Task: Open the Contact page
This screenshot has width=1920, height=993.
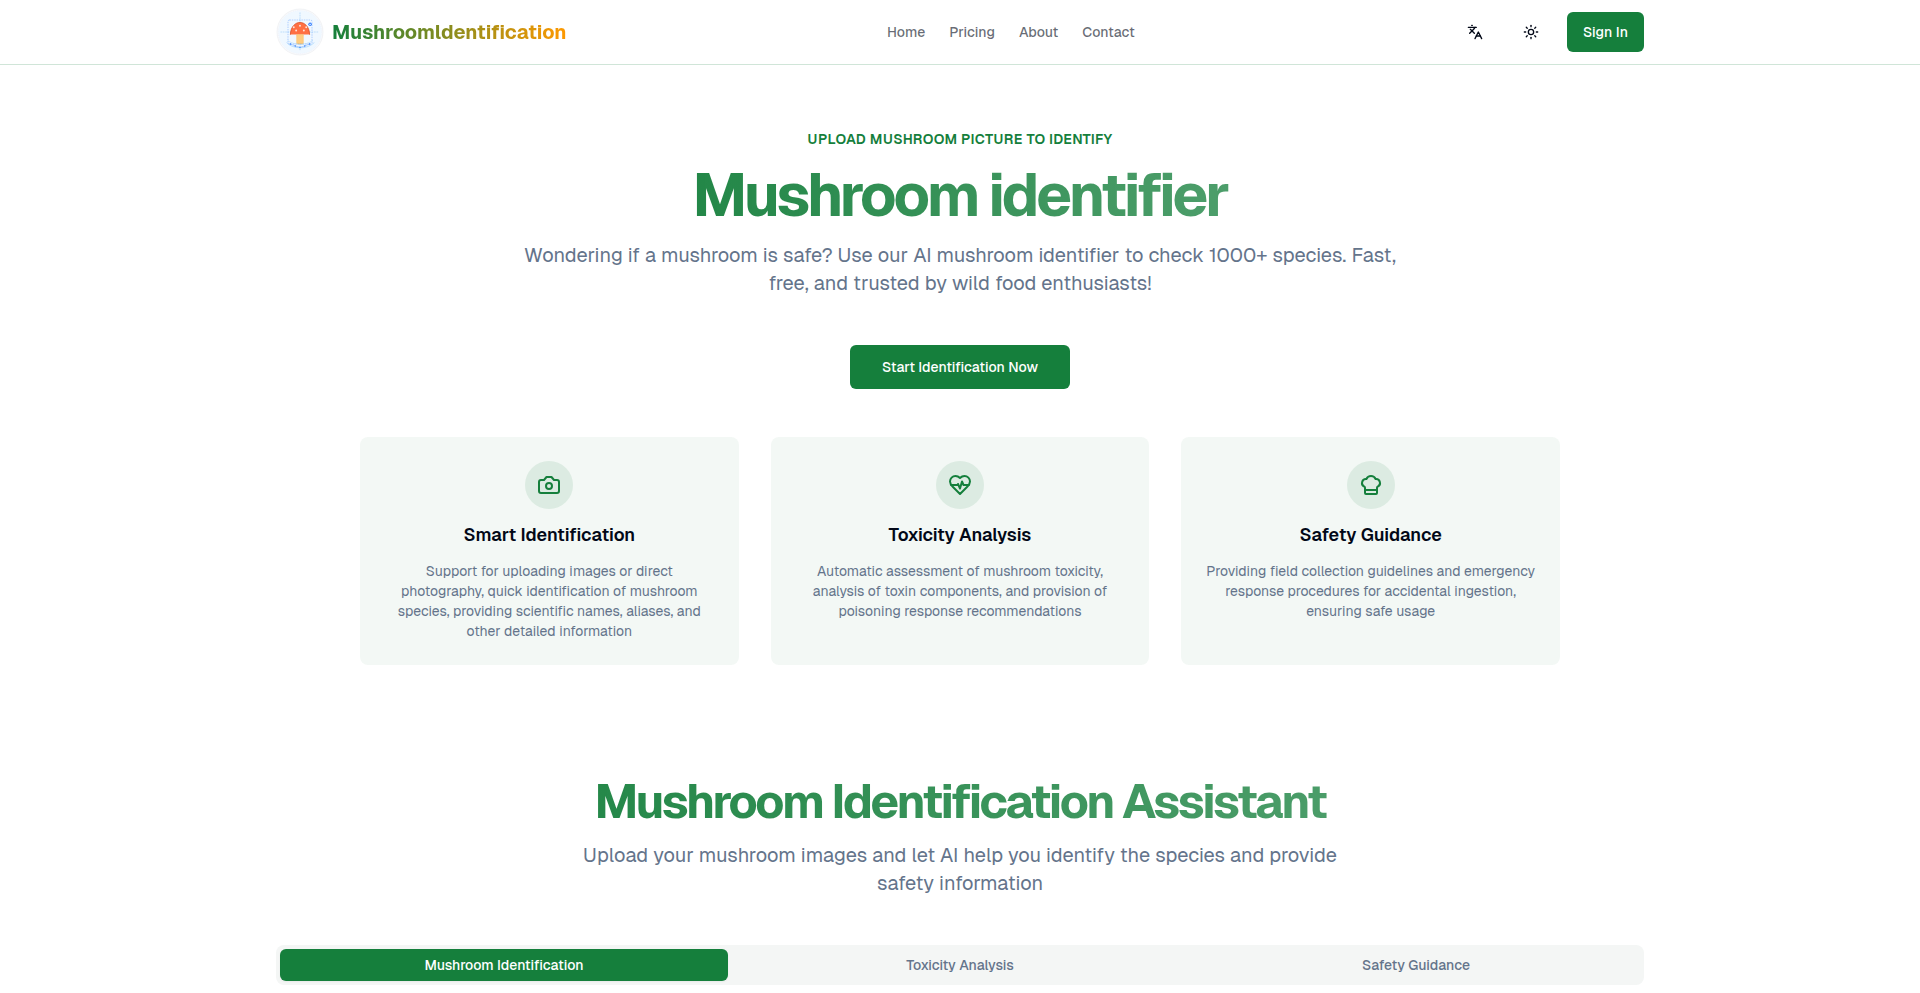Action: 1107,32
